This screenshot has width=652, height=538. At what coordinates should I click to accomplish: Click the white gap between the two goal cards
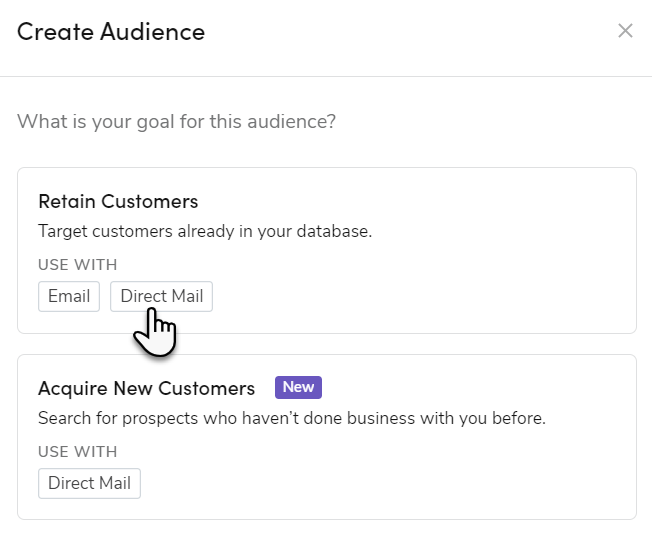(x=326, y=344)
